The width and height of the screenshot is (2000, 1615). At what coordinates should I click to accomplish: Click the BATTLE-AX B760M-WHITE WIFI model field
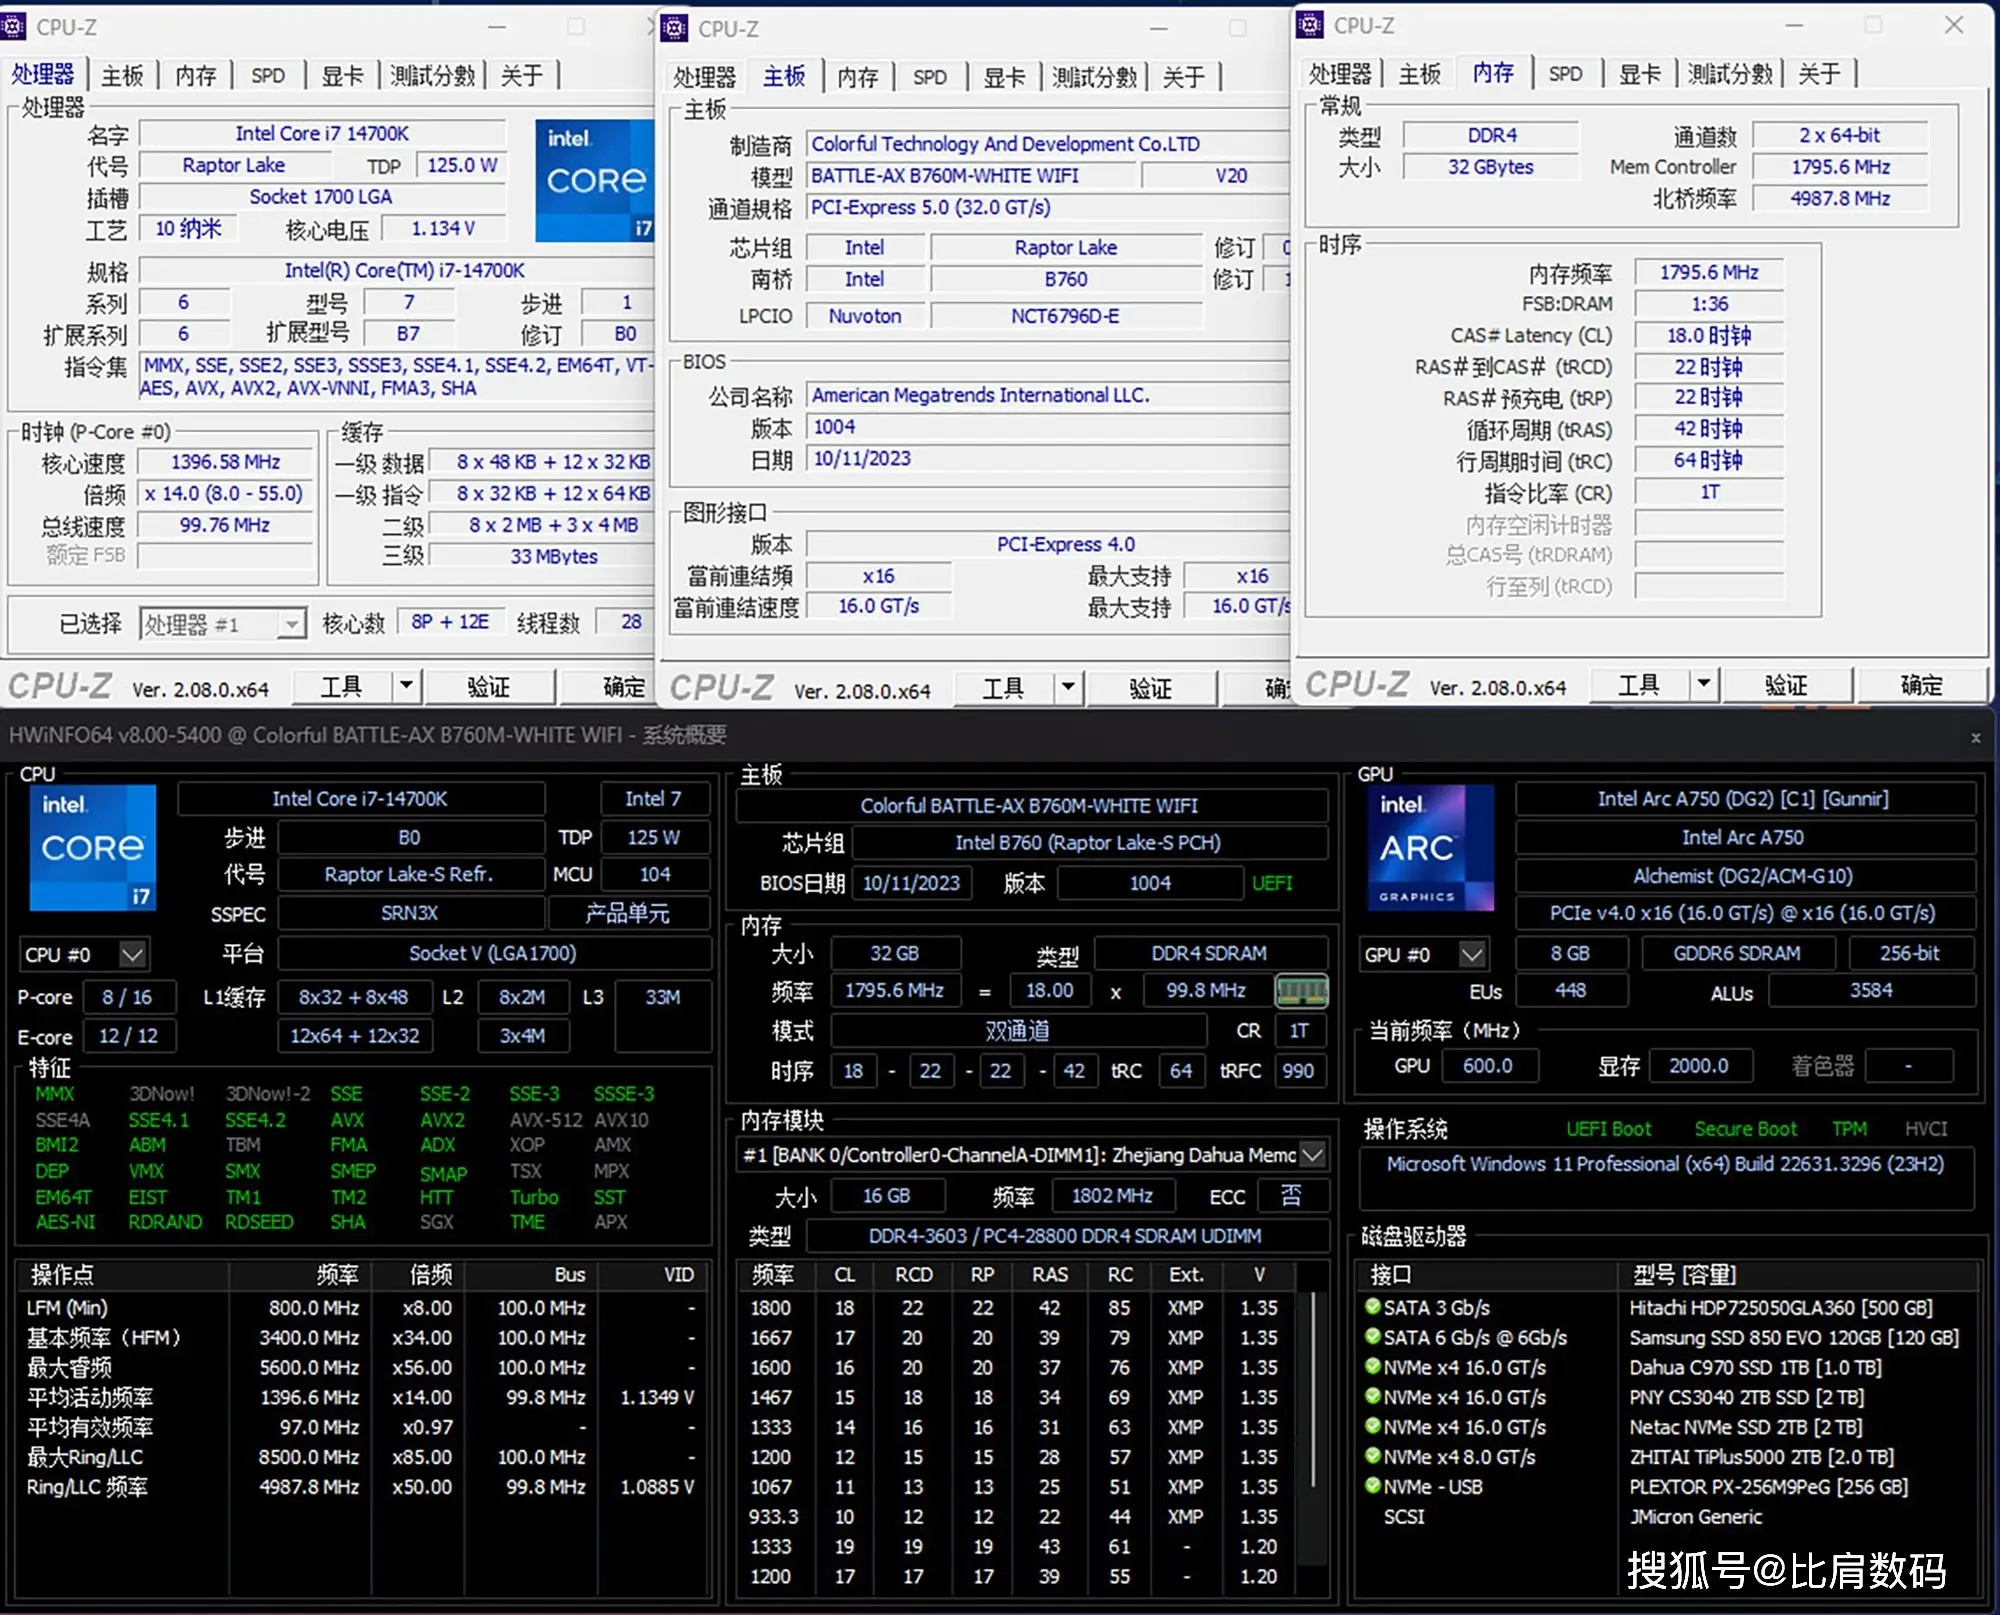973,176
